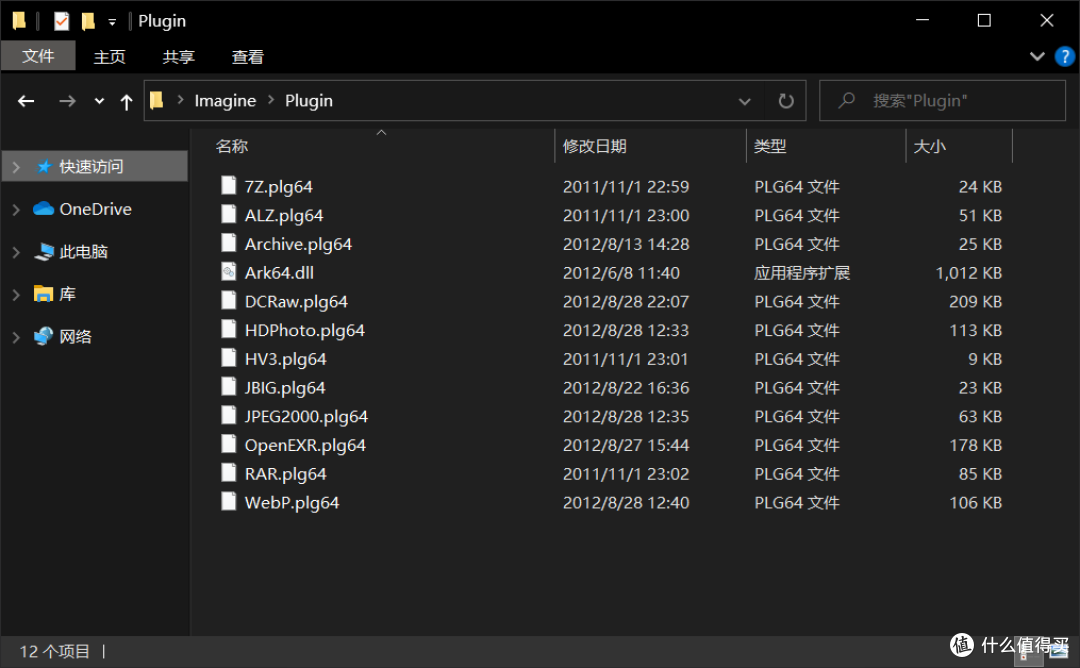Screen dimensions: 1080x668
Task: Refresh the Plugin folder view
Action: [x=786, y=101]
